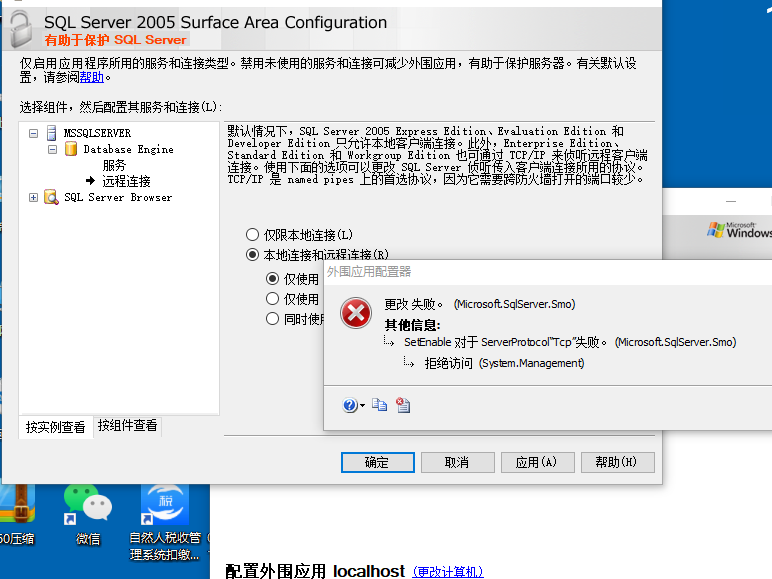Click the Database Engine cylinder icon
This screenshot has height=579, width=772.
coord(71,149)
